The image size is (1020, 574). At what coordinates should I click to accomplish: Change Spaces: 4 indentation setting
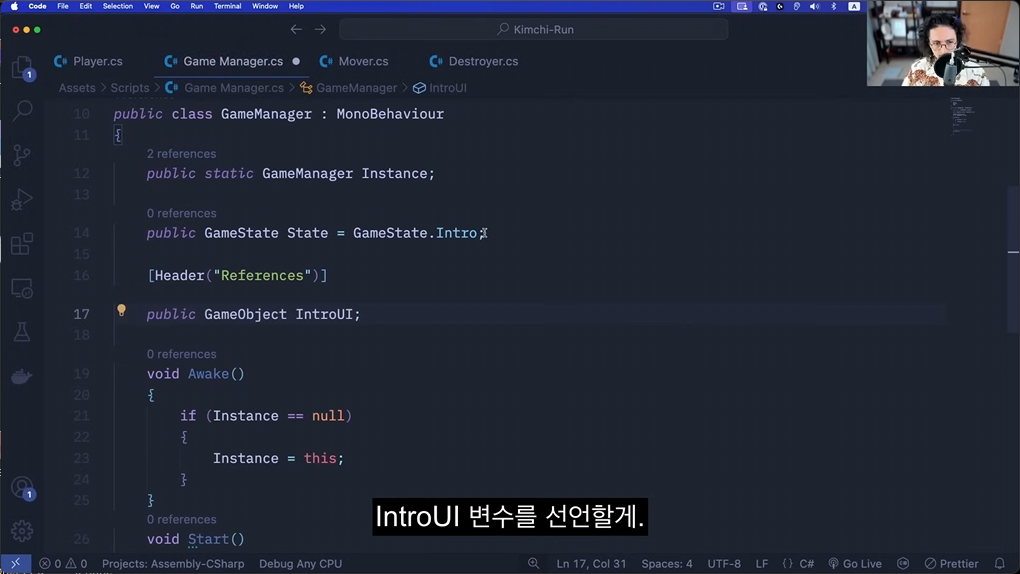(x=667, y=564)
